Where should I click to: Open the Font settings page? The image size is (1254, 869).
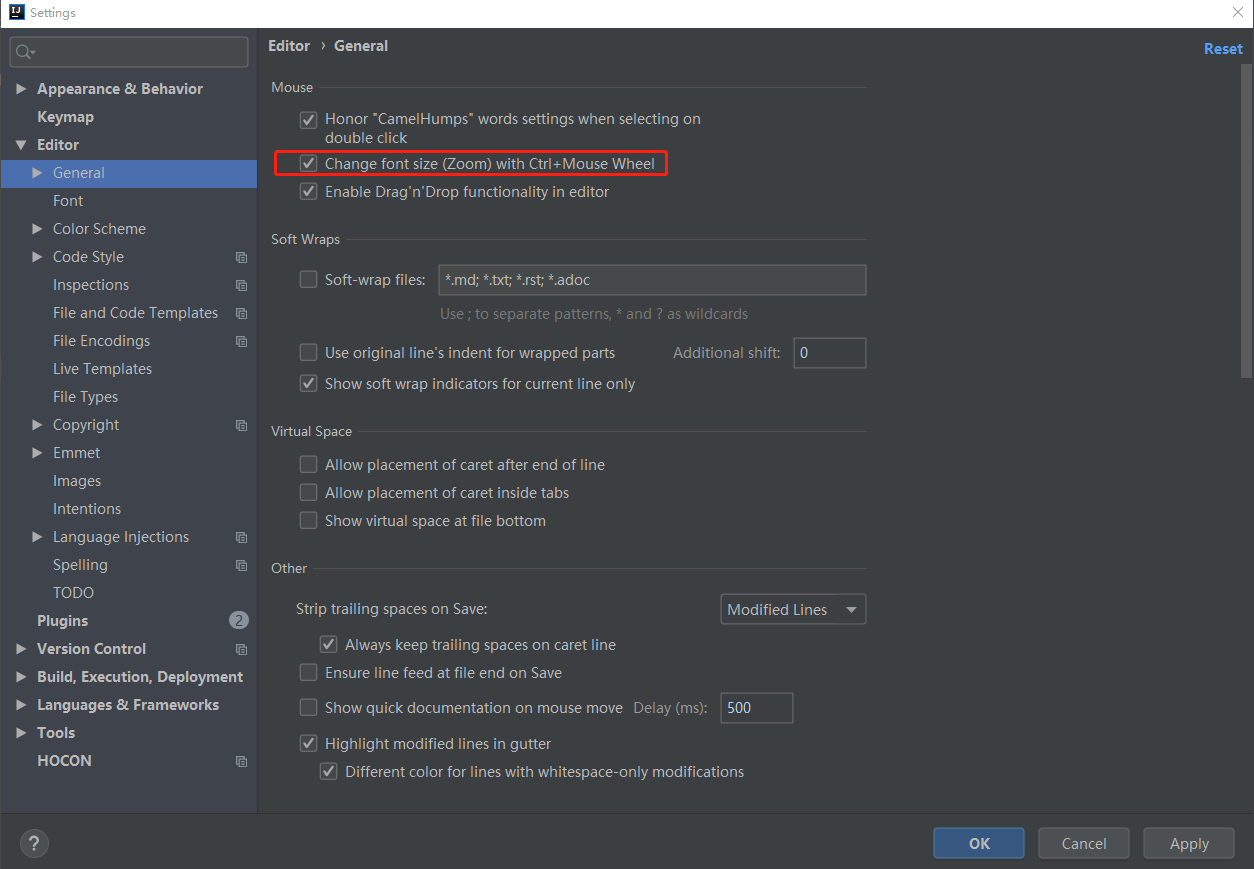pyautogui.click(x=68, y=201)
